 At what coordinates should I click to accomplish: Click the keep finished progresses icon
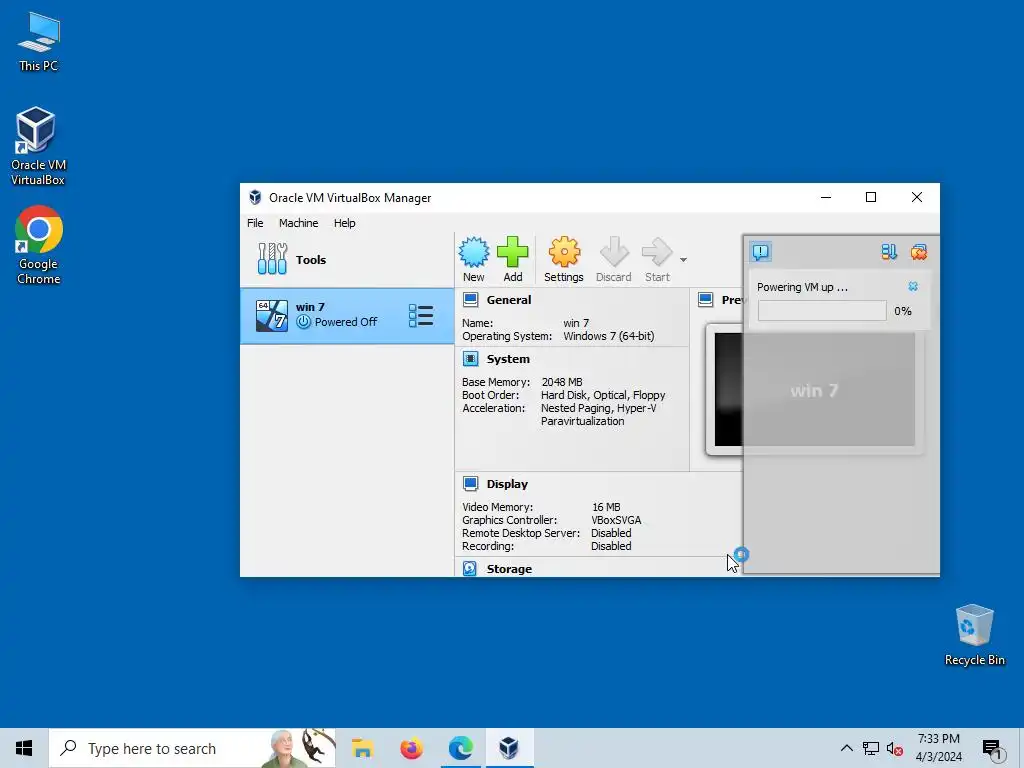(889, 252)
